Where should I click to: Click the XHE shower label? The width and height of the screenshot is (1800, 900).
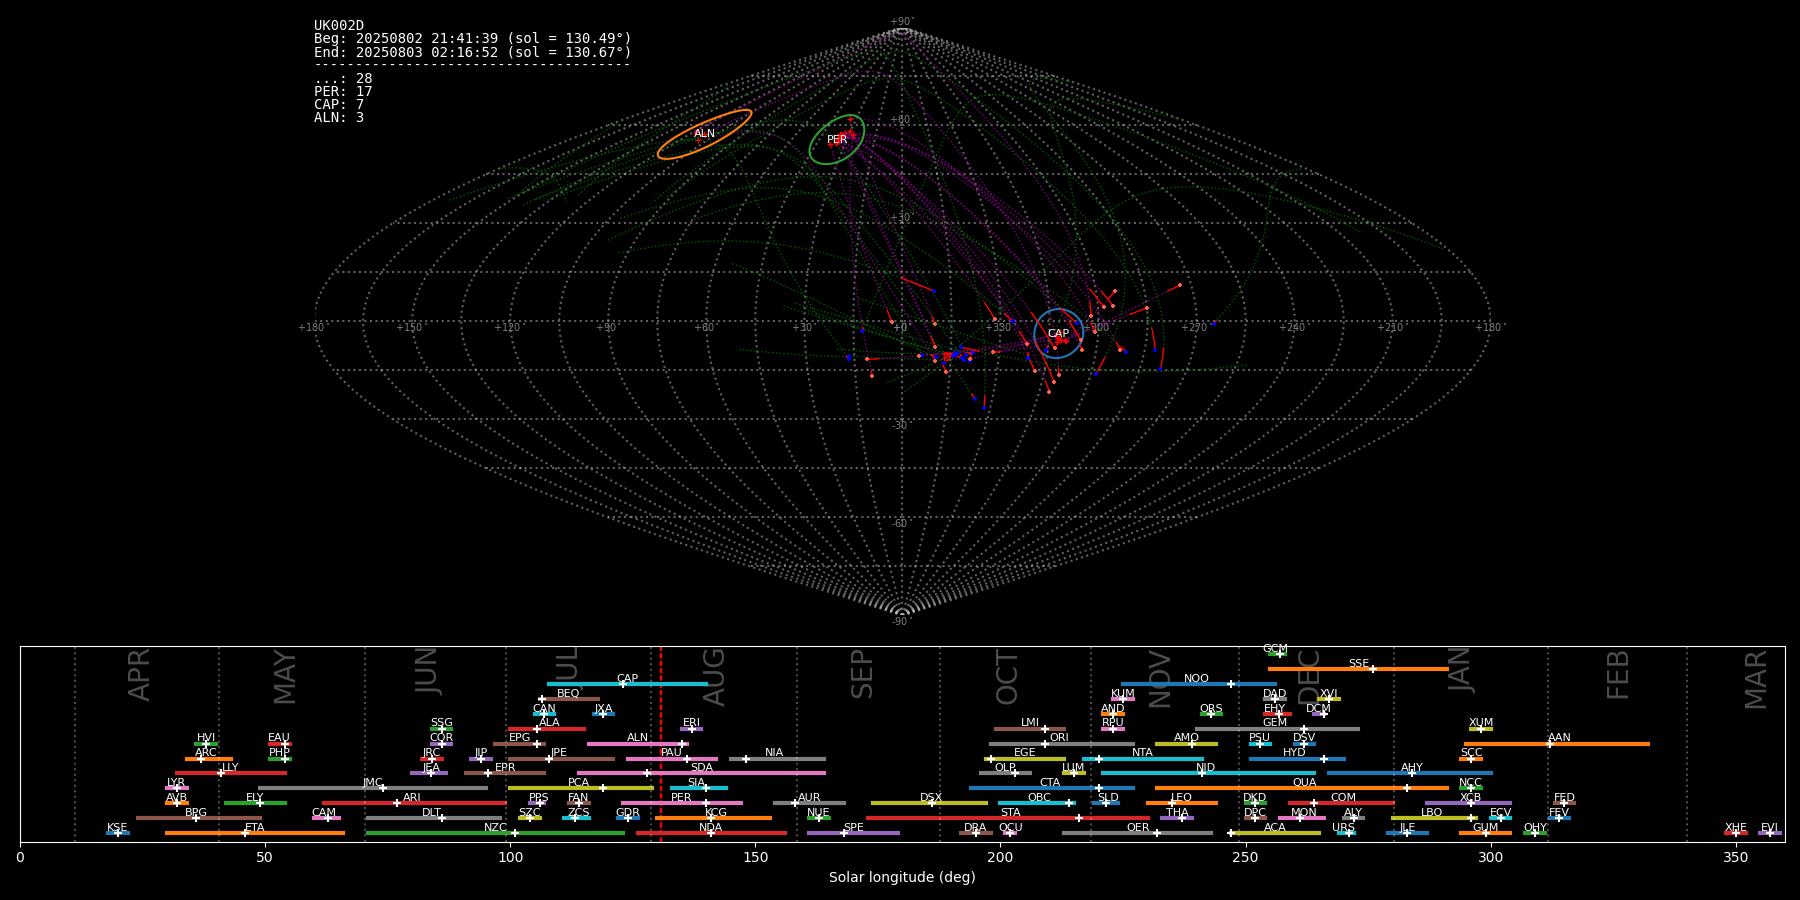1735,828
